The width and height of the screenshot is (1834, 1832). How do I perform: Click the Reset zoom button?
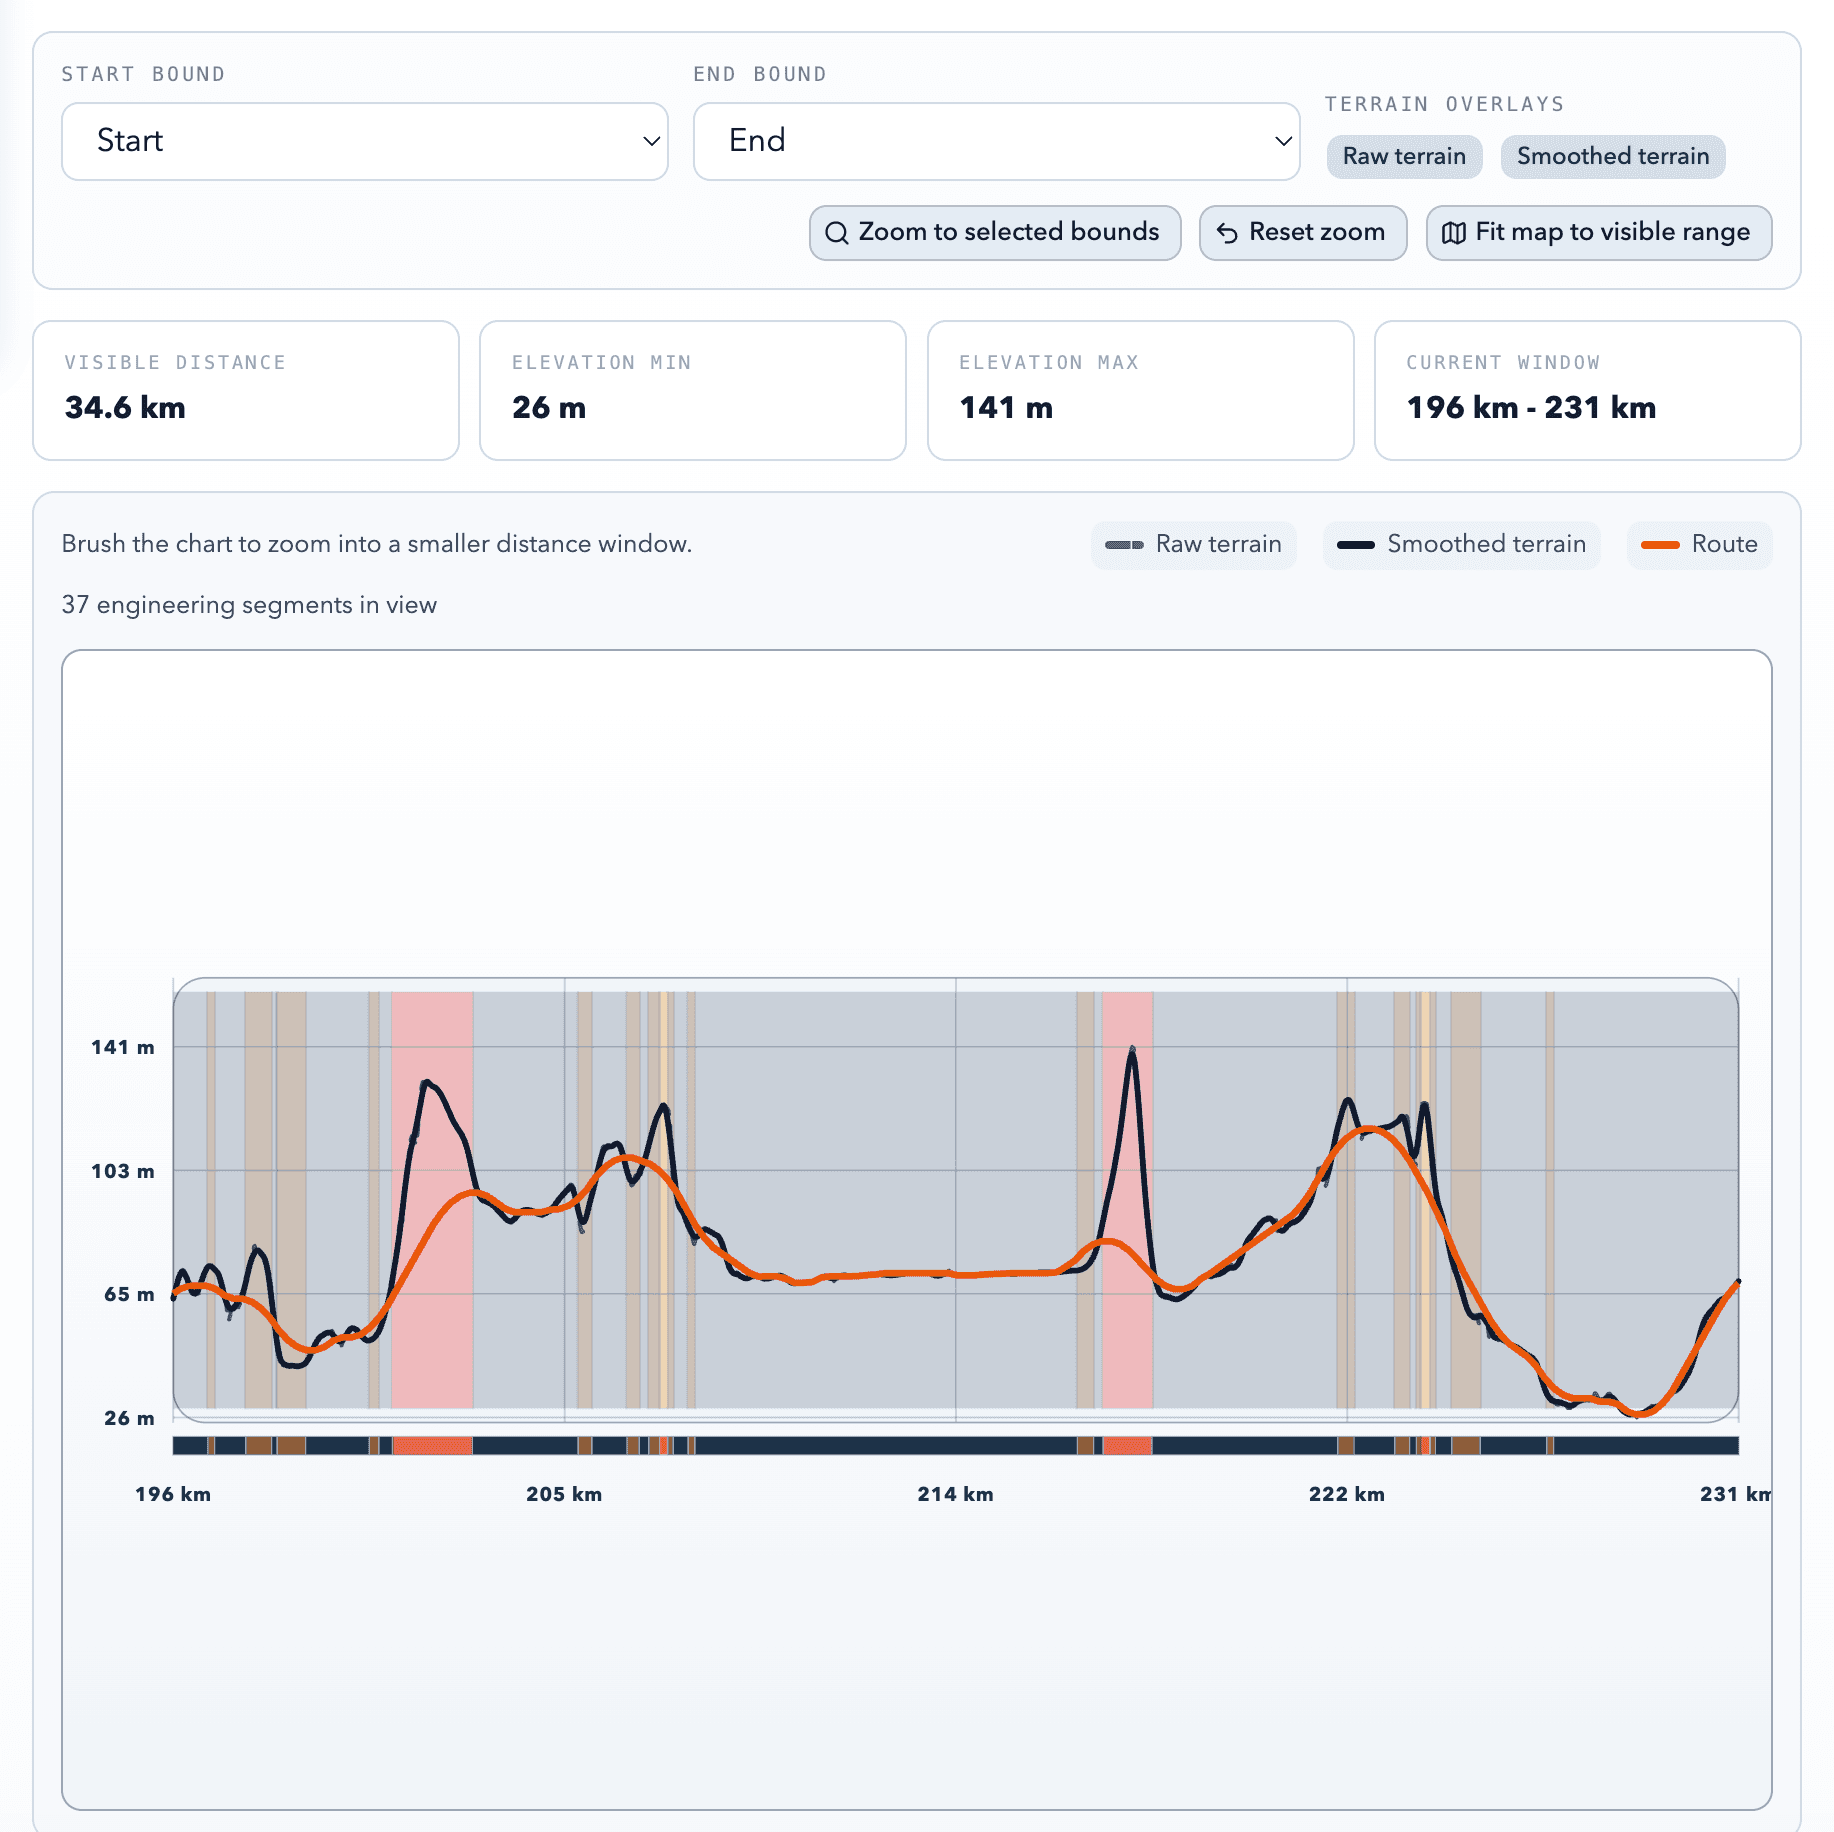pyautogui.click(x=1303, y=233)
